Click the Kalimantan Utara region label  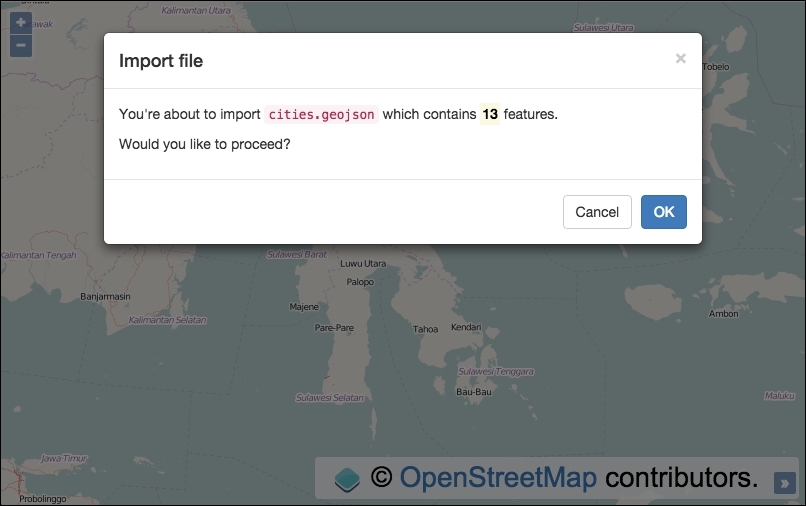[x=196, y=10]
